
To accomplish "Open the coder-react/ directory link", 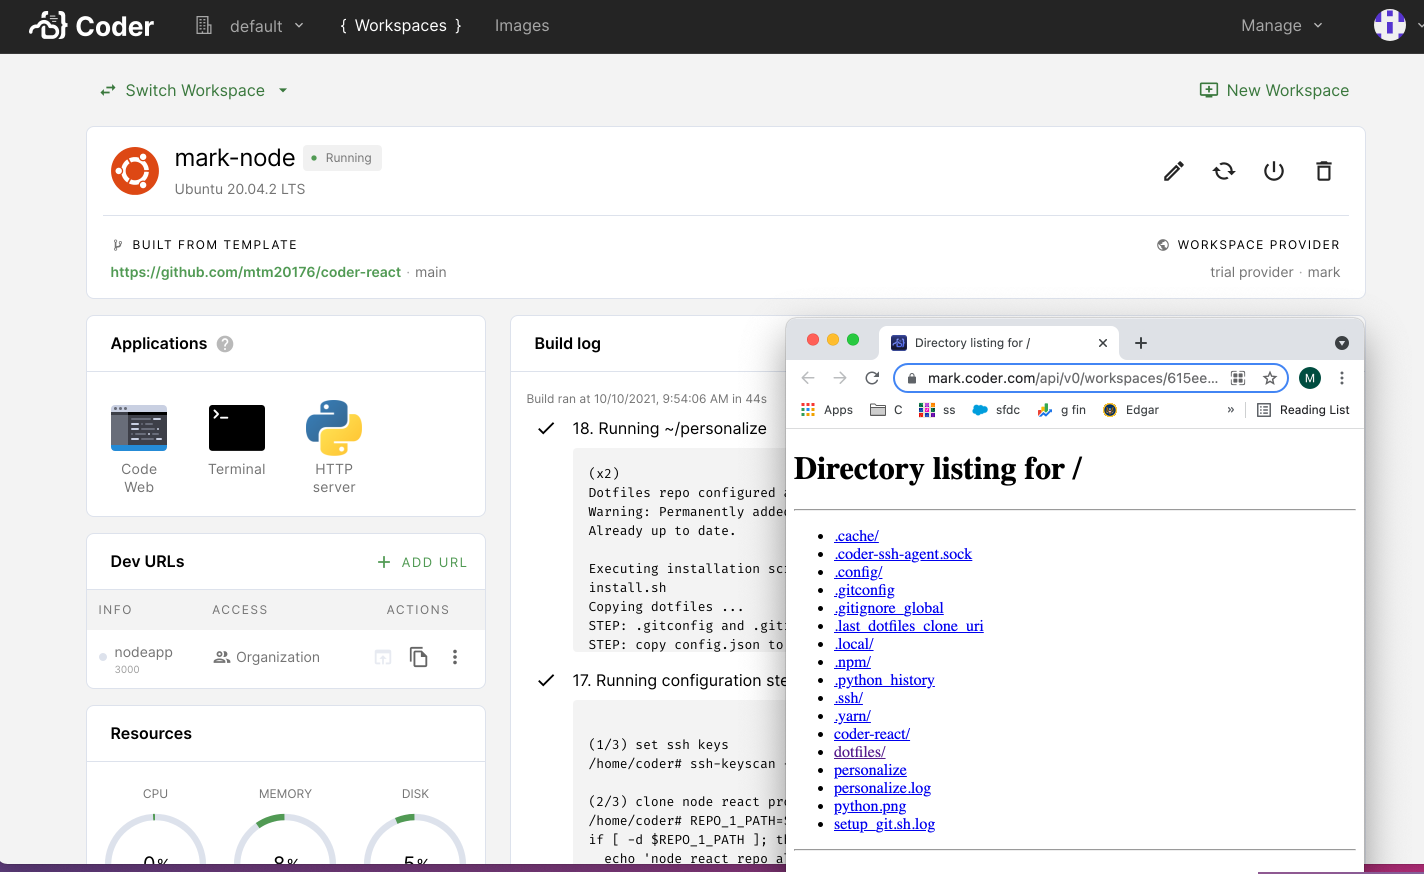I will (872, 734).
